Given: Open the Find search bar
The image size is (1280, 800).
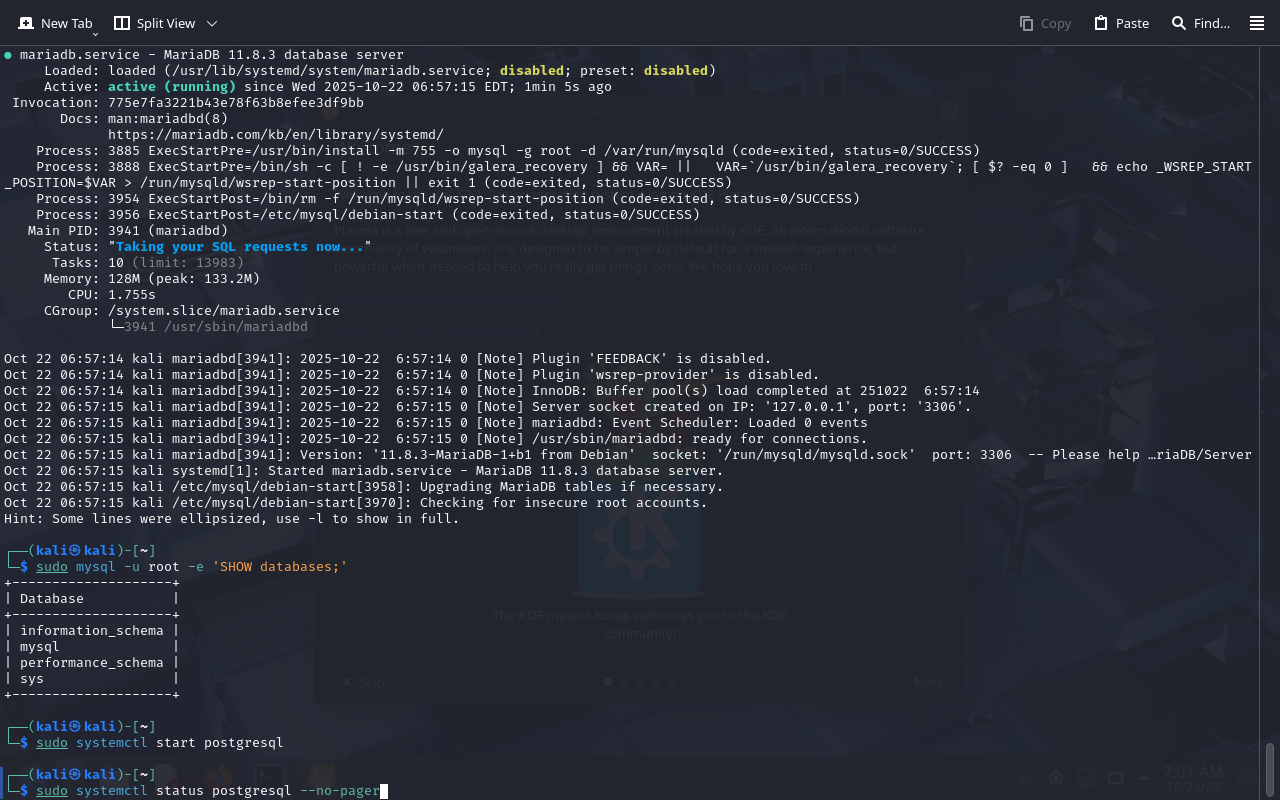Looking at the screenshot, I should coord(1200,23).
